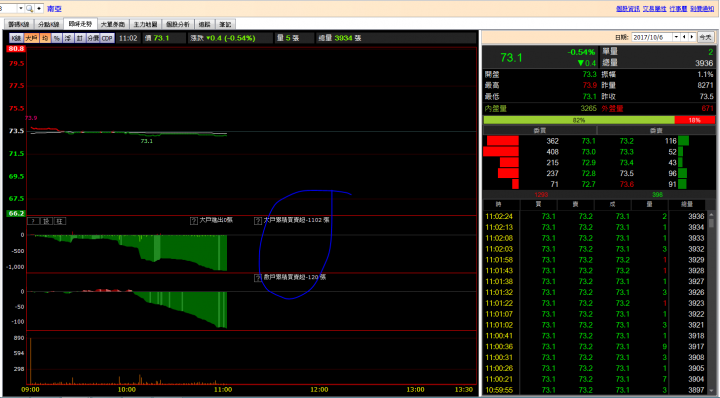Click the 外盤量 671 value
The height and width of the screenshot is (398, 720).
pos(707,108)
